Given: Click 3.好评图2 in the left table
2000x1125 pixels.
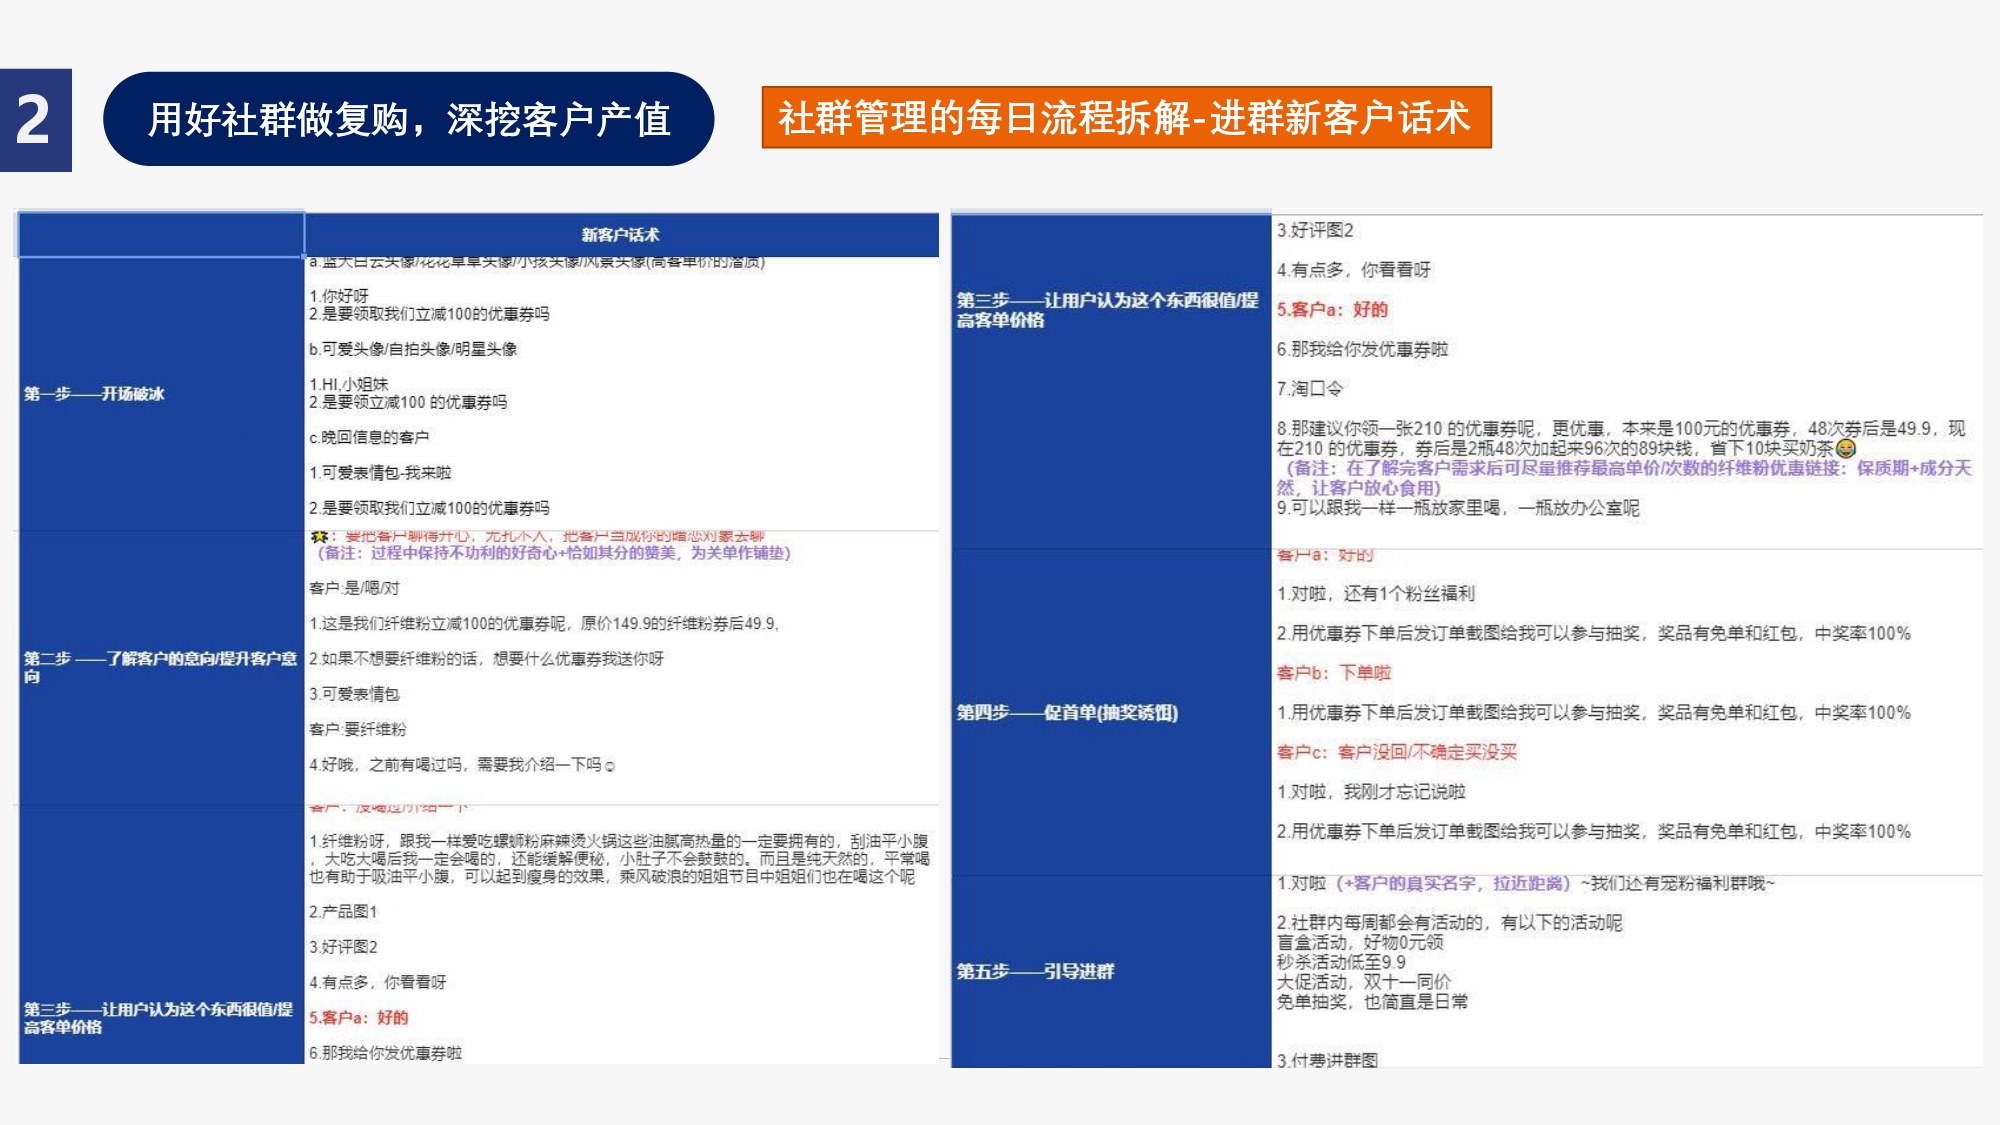Looking at the screenshot, I should [343, 947].
